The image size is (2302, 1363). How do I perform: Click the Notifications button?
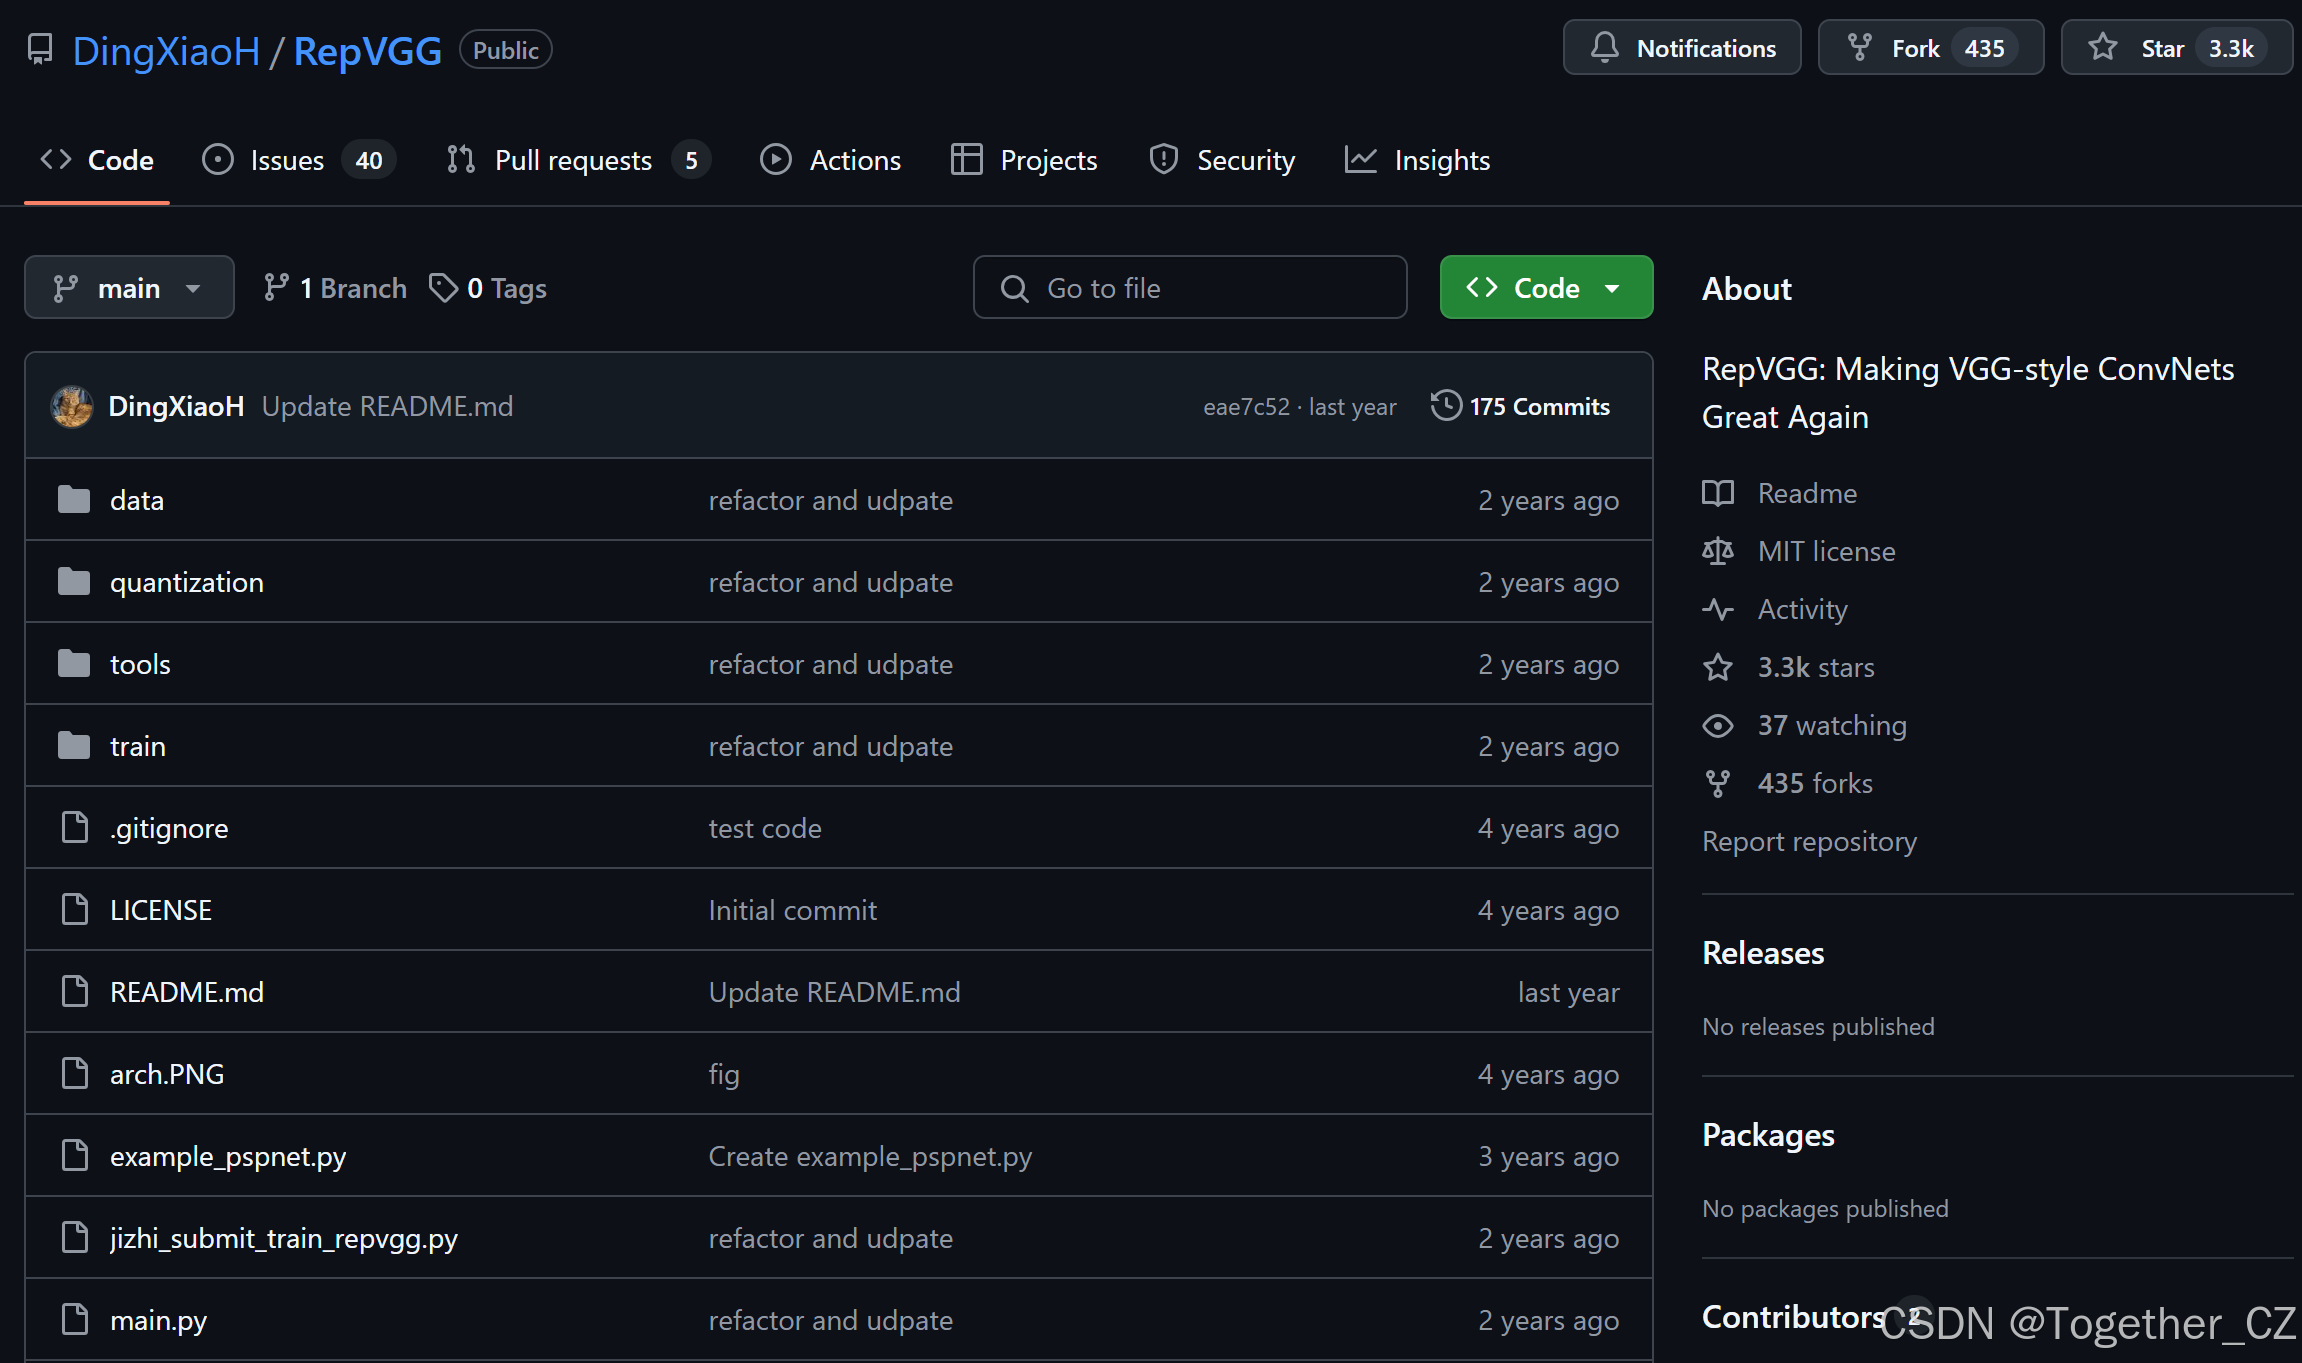pos(1682,48)
